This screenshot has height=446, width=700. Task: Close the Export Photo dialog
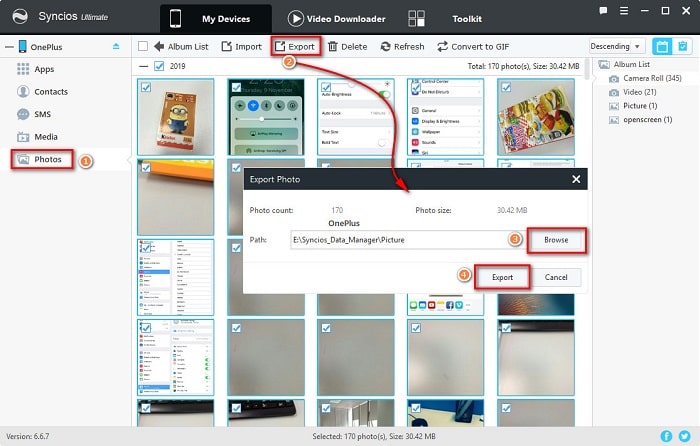pyautogui.click(x=576, y=179)
